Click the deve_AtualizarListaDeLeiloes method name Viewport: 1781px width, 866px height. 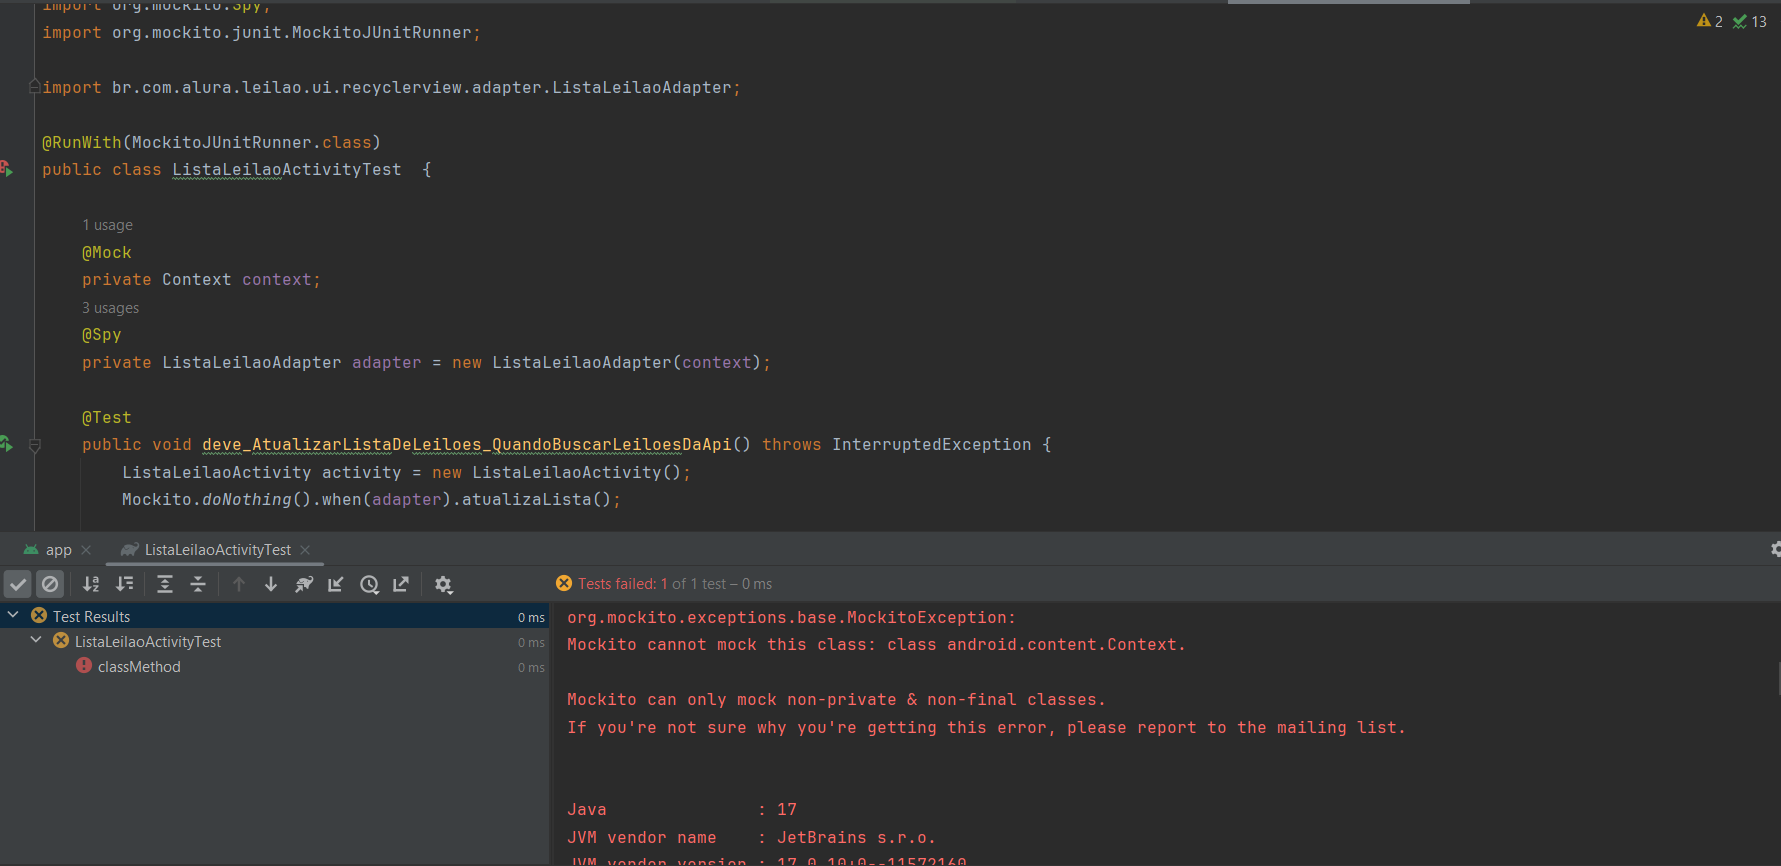click(467, 445)
